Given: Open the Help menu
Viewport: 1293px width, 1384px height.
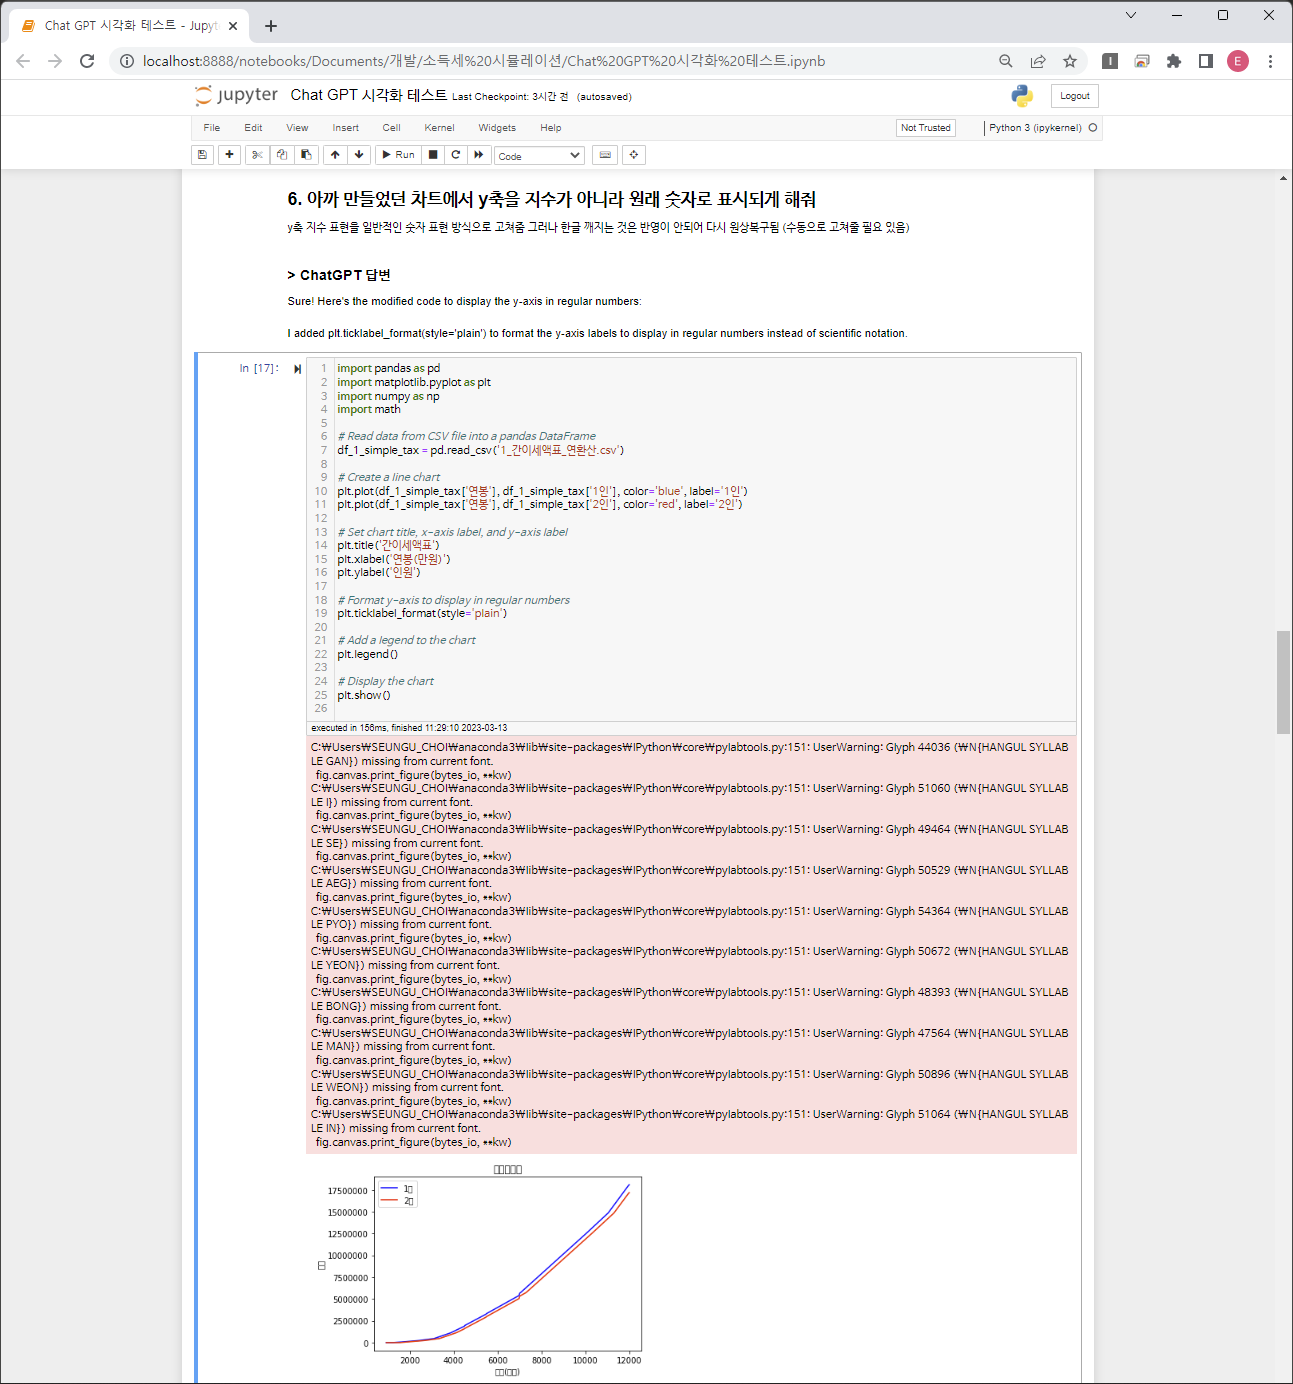Looking at the screenshot, I should [x=551, y=128].
